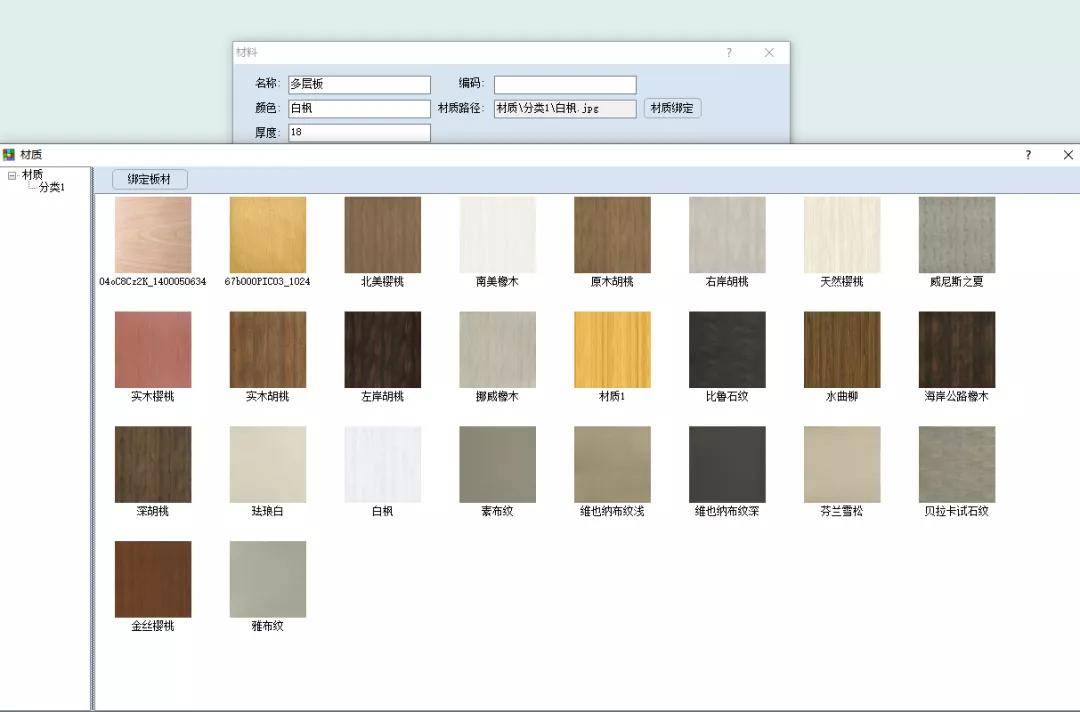This screenshot has width=1080, height=712.
Task: Choose the 实木樱桃 material swatch
Action: (153, 350)
